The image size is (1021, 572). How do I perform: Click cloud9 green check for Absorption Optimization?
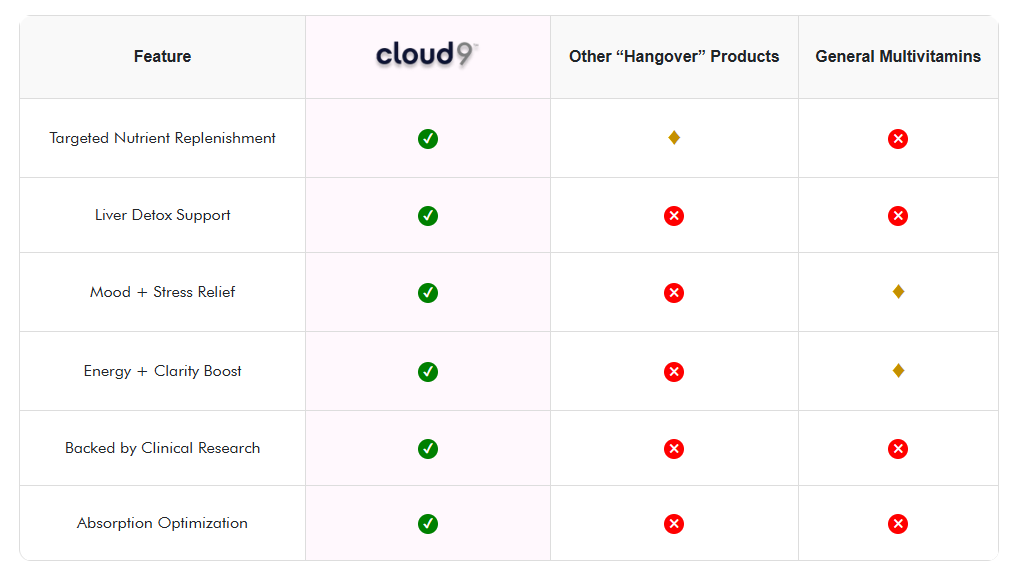(428, 524)
